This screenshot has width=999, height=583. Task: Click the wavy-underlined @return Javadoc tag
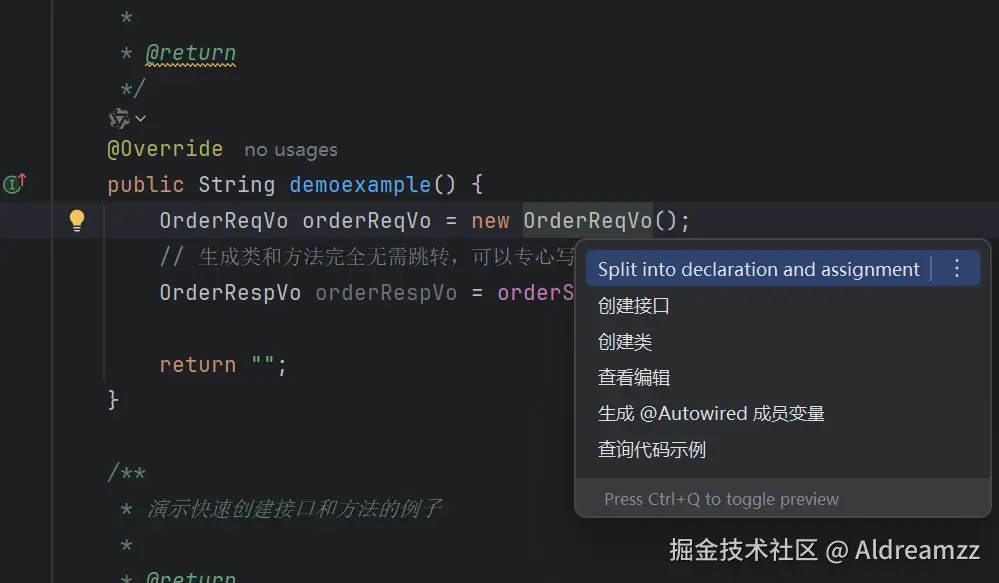point(190,53)
